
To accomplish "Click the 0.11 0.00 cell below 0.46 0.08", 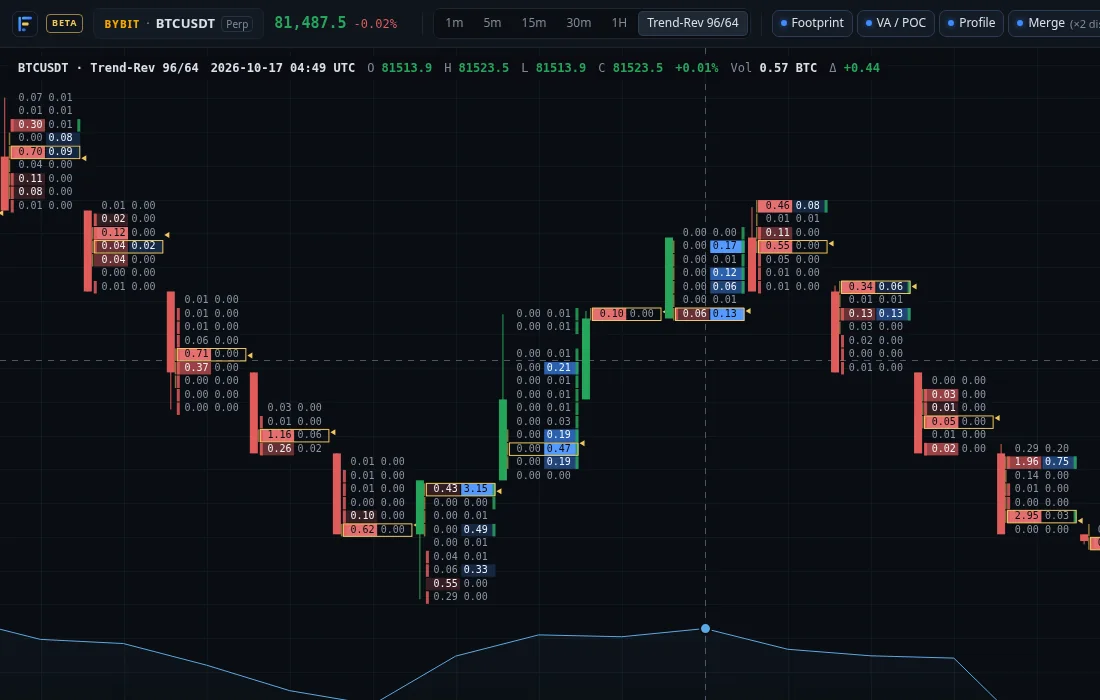I will (x=792, y=233).
